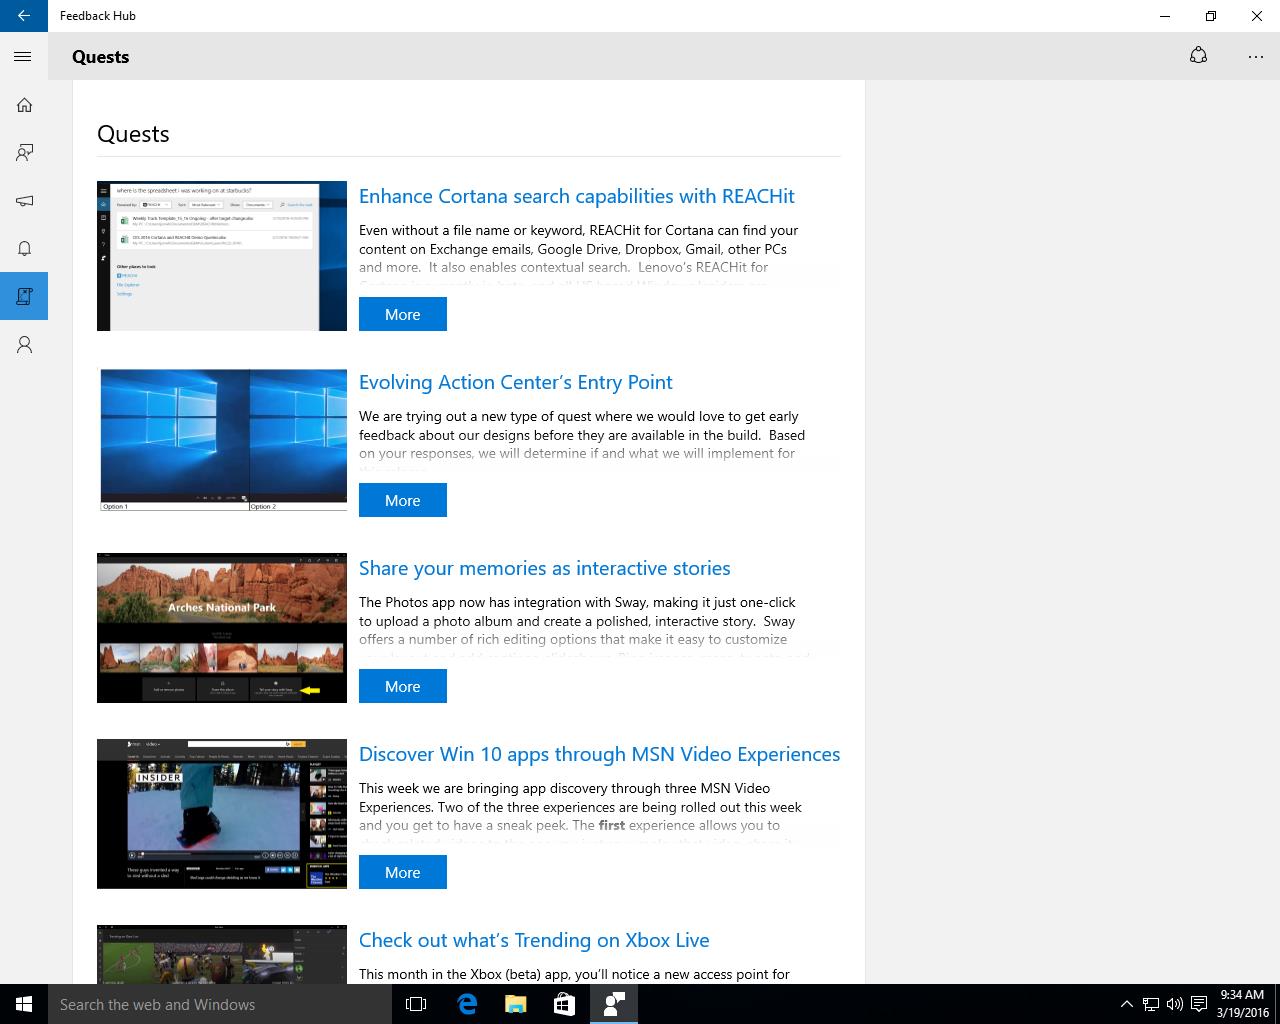Open Task View on the taskbar
This screenshot has width=1280, height=1024.
[x=416, y=1004]
